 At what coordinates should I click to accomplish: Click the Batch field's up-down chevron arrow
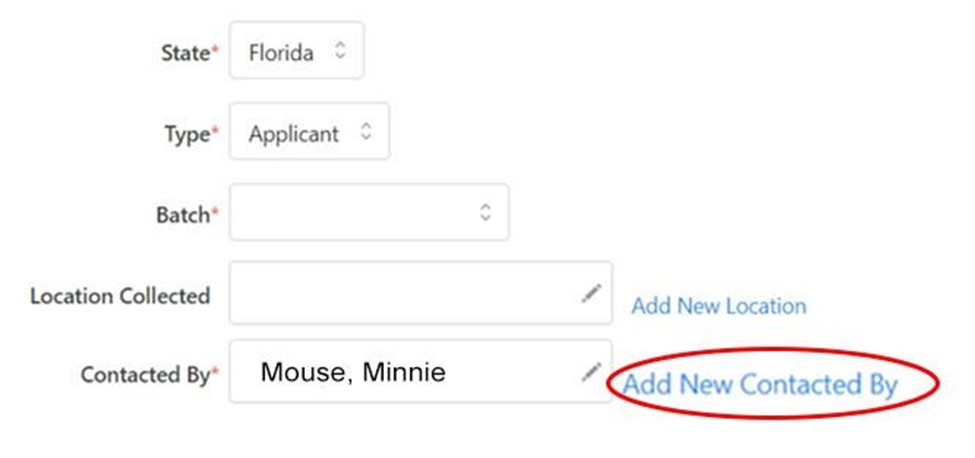click(x=485, y=212)
